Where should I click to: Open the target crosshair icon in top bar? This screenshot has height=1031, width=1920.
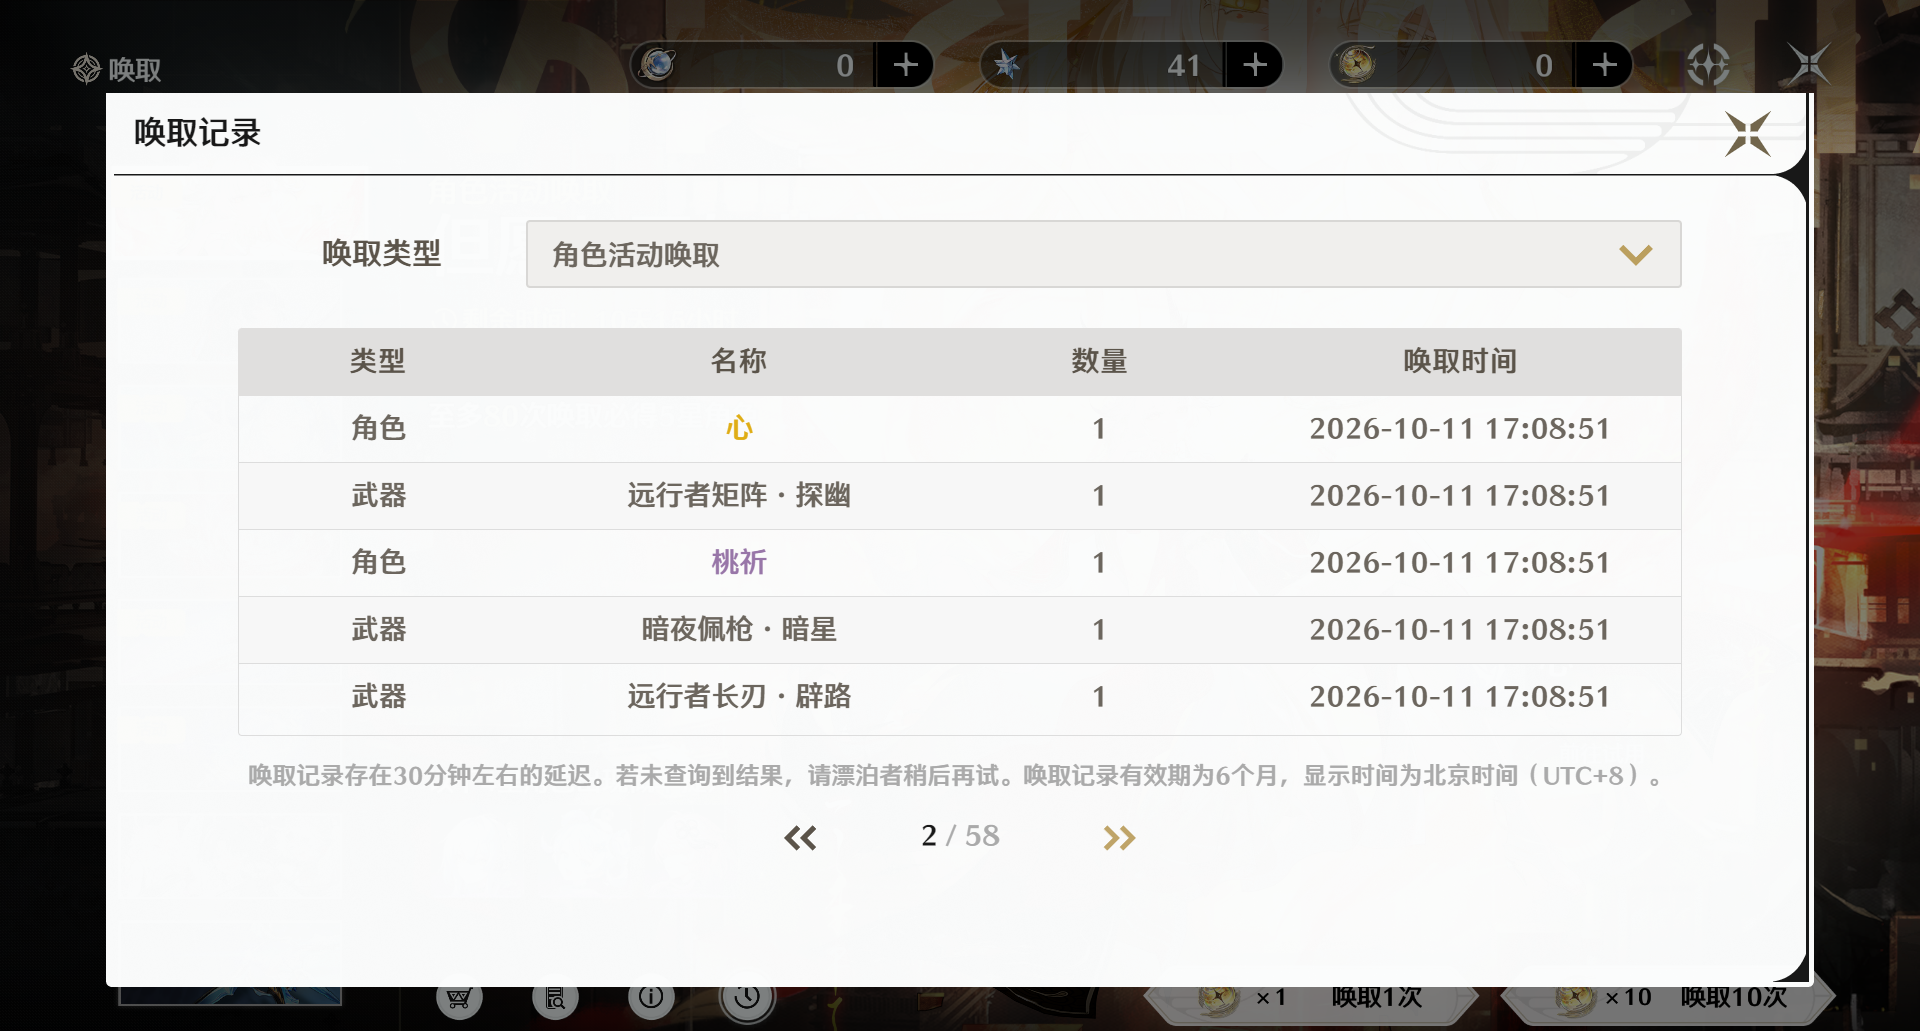(x=1708, y=65)
